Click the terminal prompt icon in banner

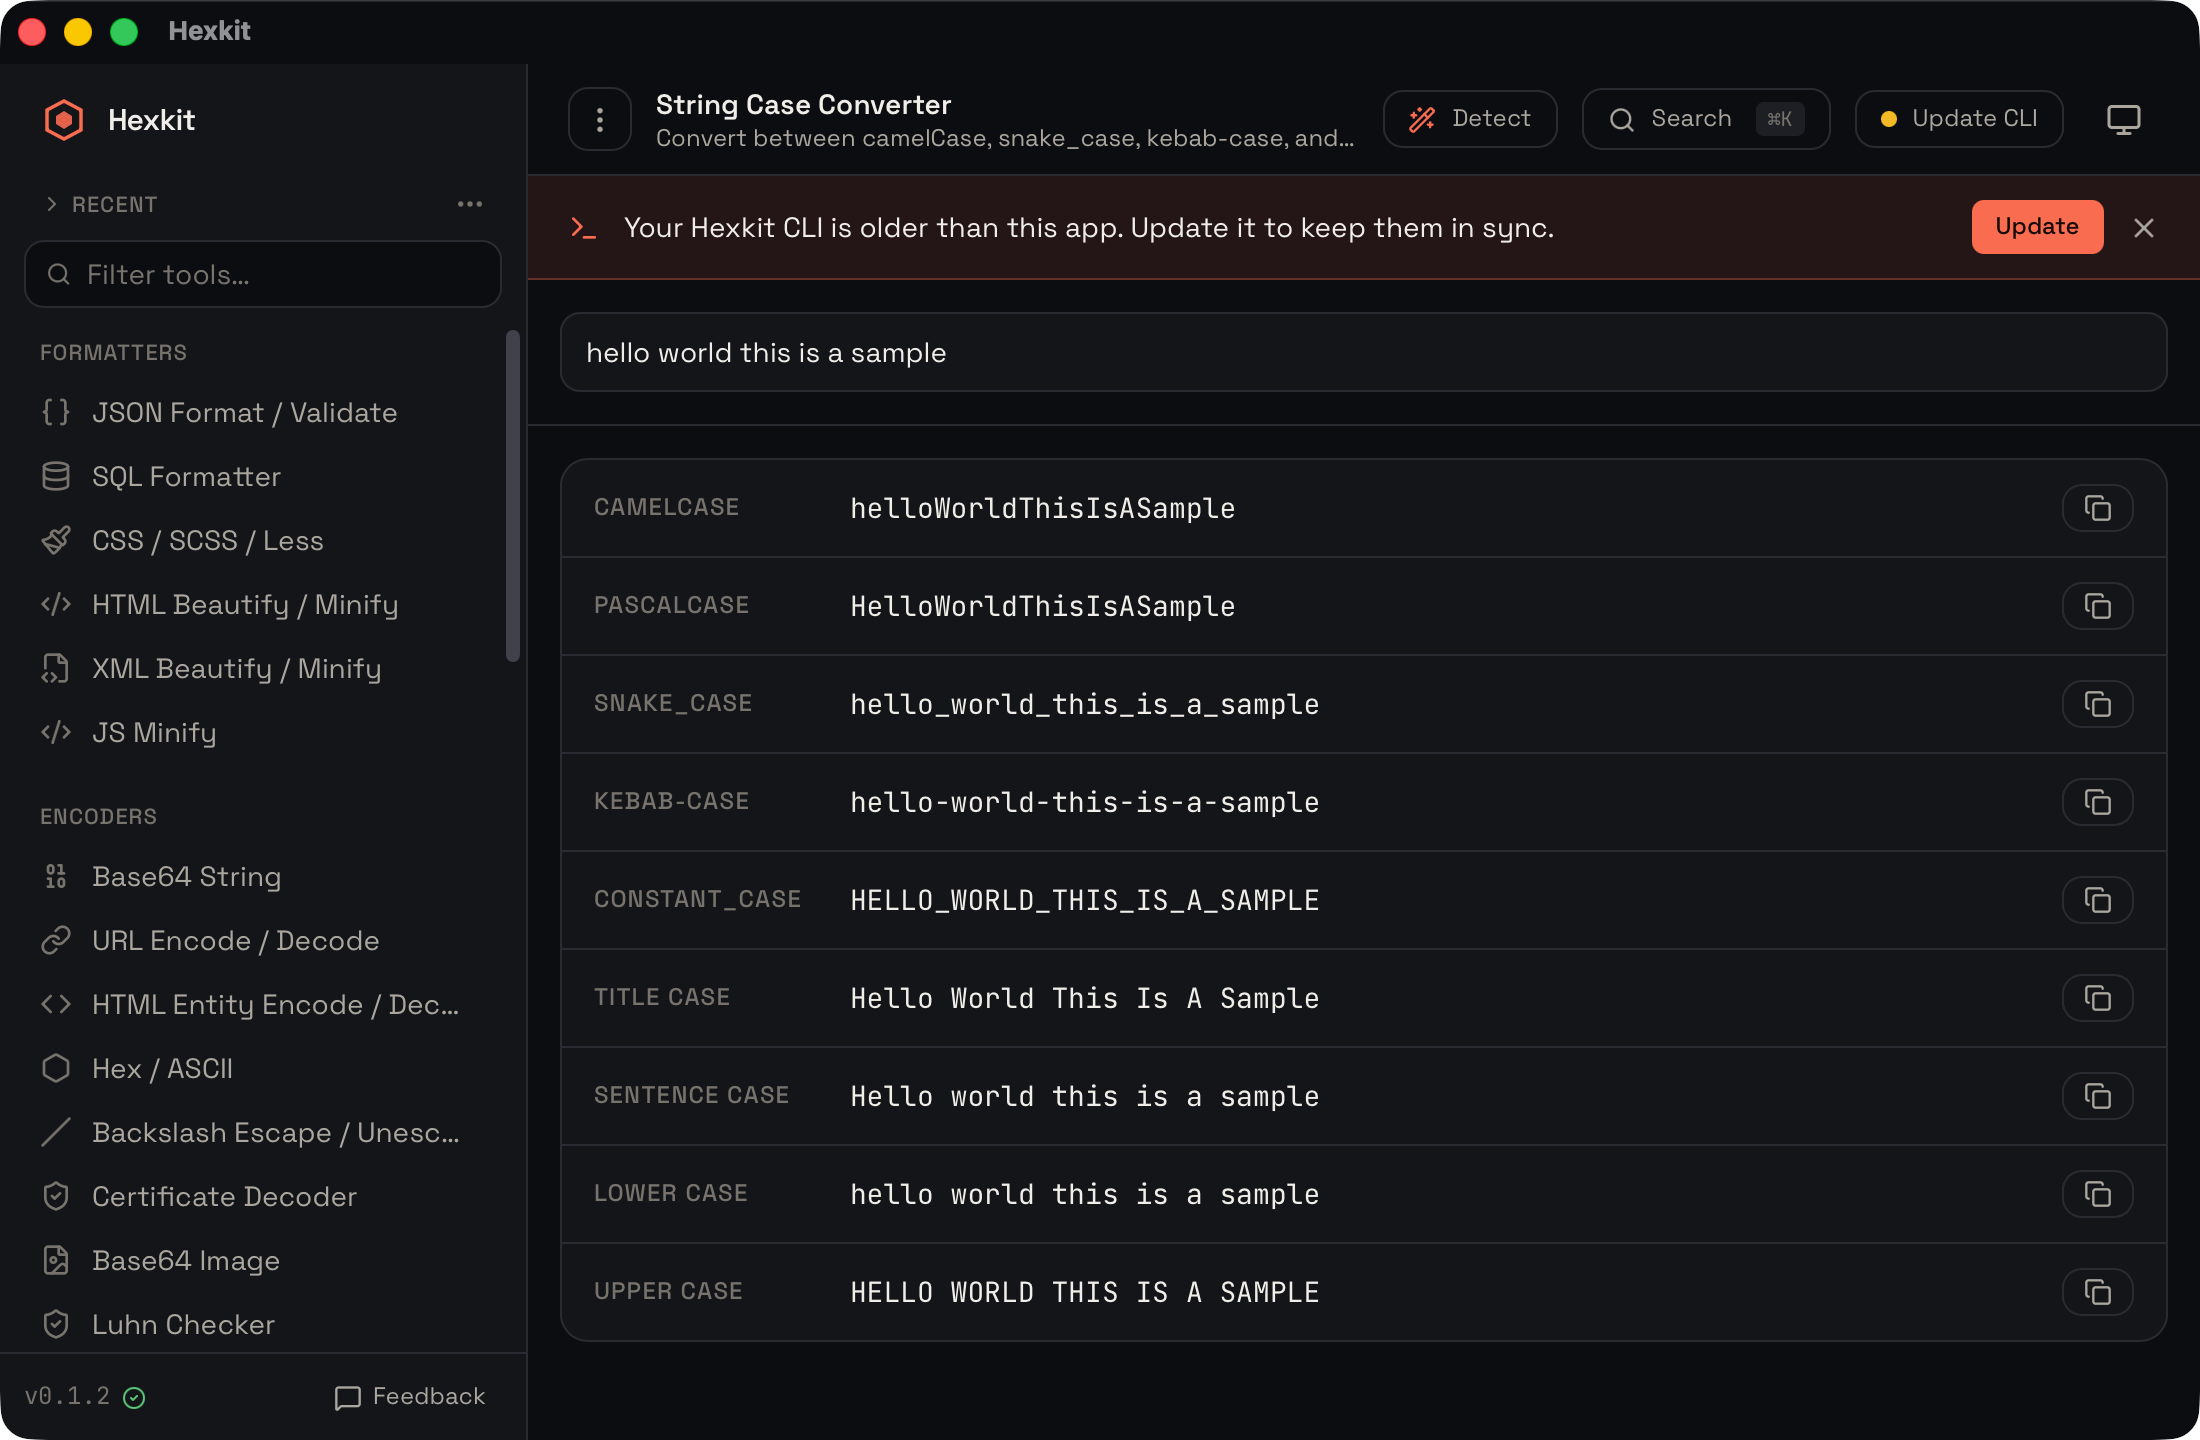[x=583, y=228]
